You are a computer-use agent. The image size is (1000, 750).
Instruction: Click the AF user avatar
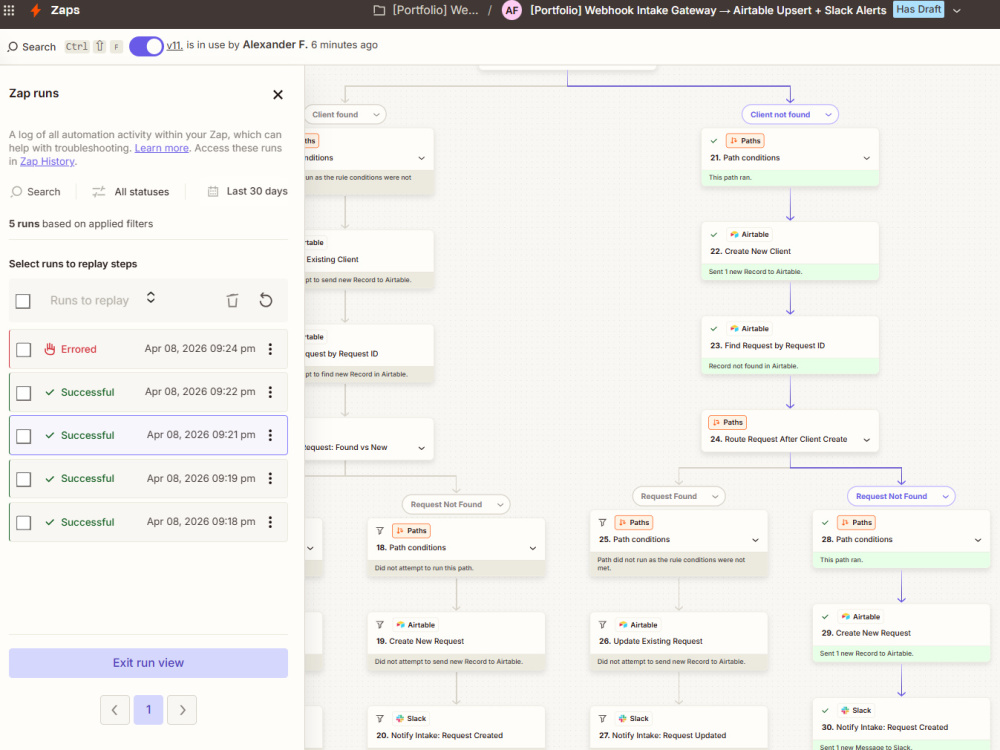(511, 10)
